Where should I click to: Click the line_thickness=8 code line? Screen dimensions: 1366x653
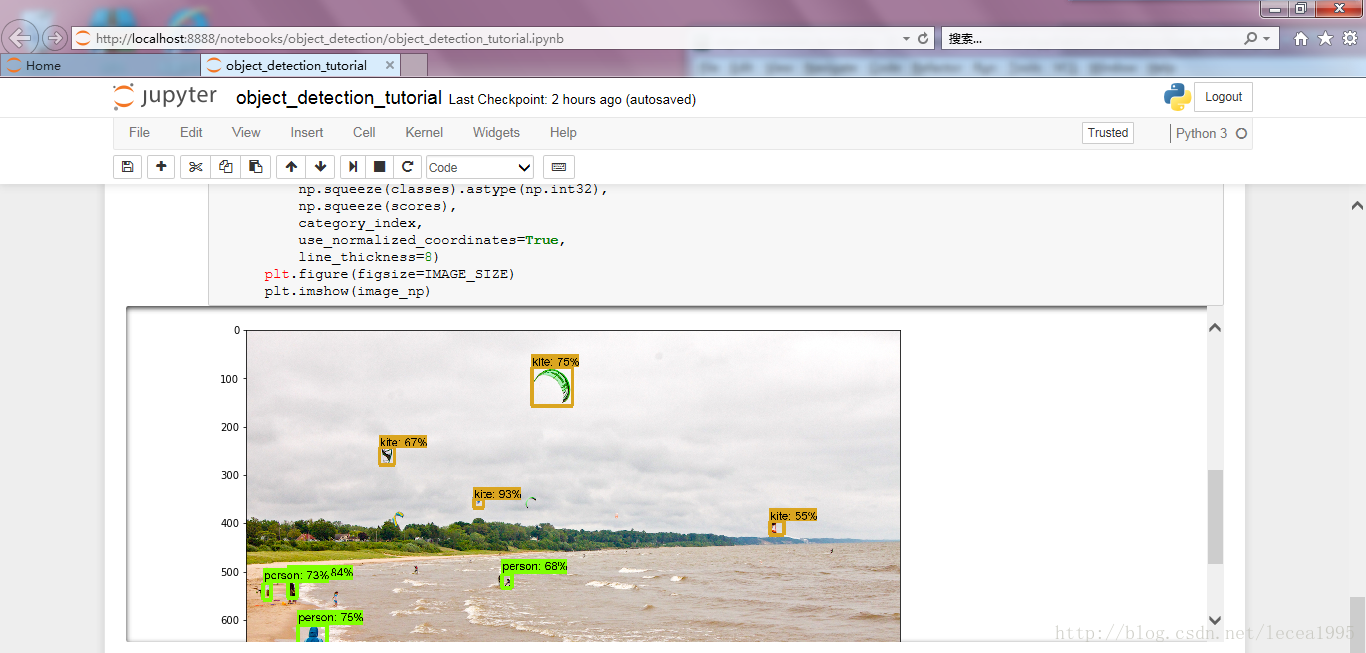tap(368, 257)
